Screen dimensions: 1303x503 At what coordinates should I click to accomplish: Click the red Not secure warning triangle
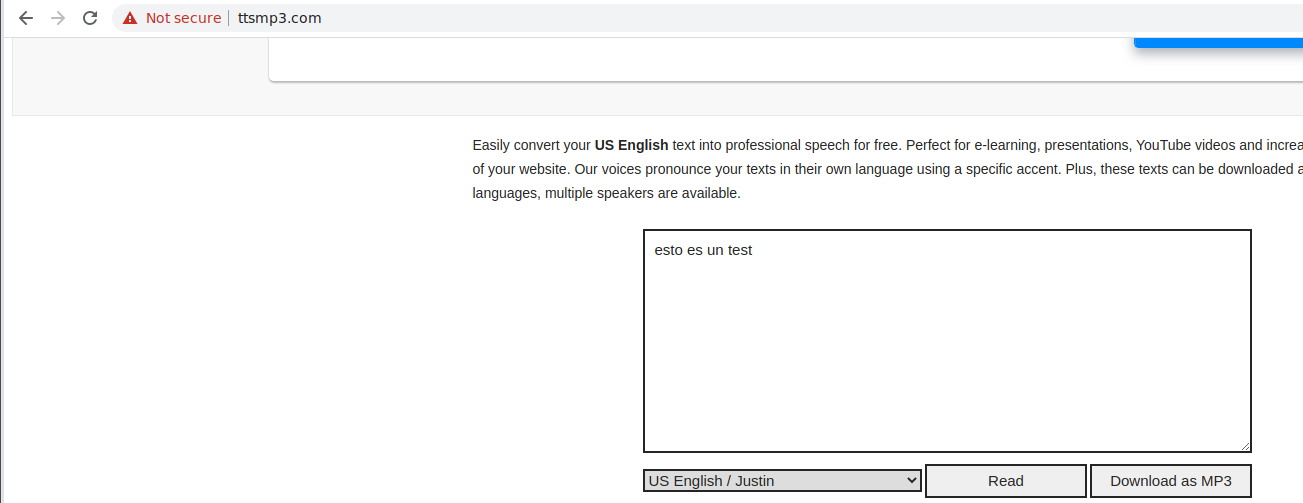130,18
